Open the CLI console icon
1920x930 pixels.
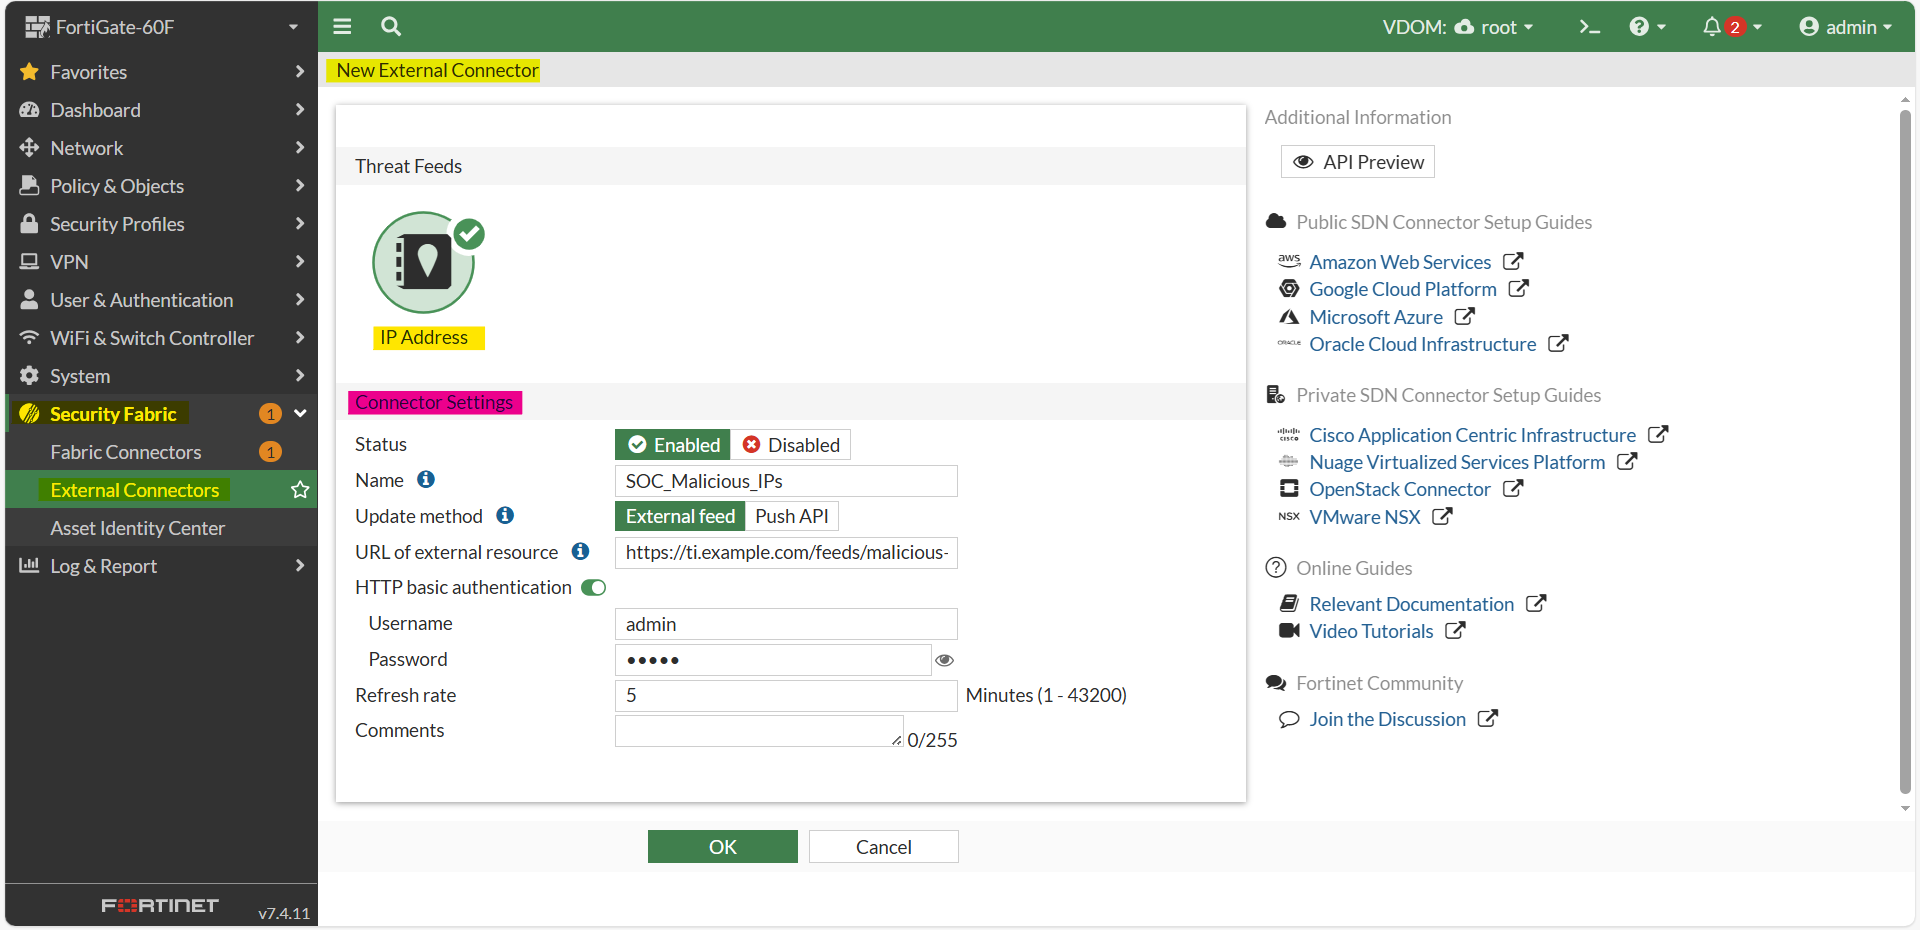pyautogui.click(x=1589, y=27)
